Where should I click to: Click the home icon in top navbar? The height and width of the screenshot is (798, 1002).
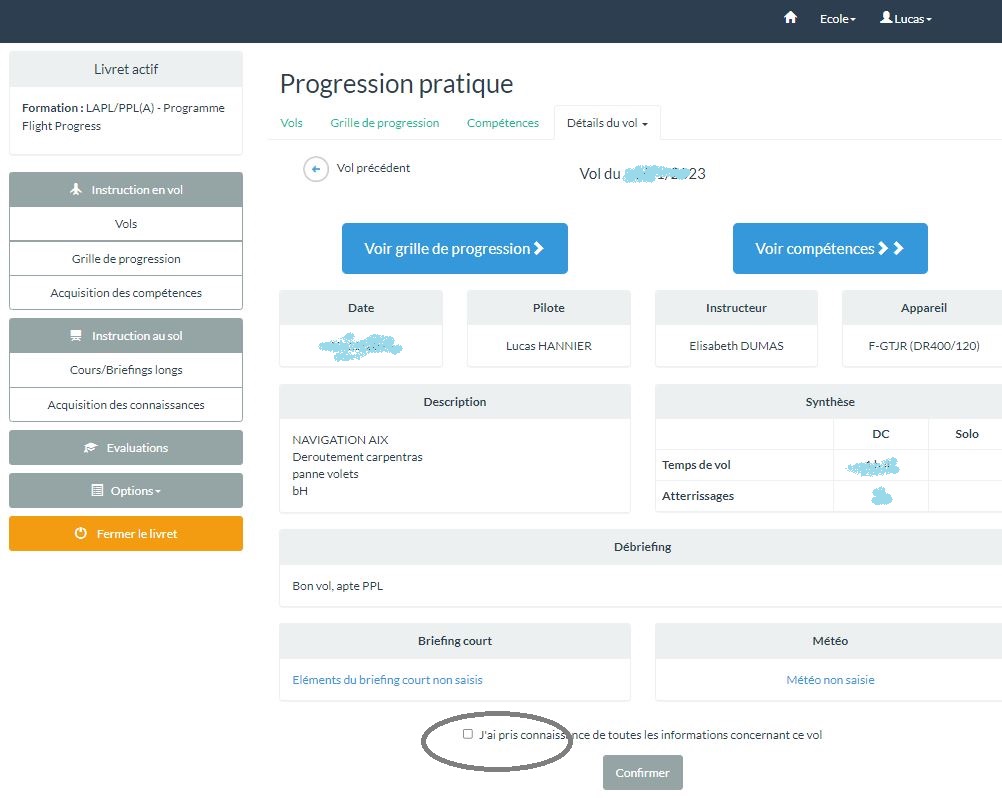(790, 18)
